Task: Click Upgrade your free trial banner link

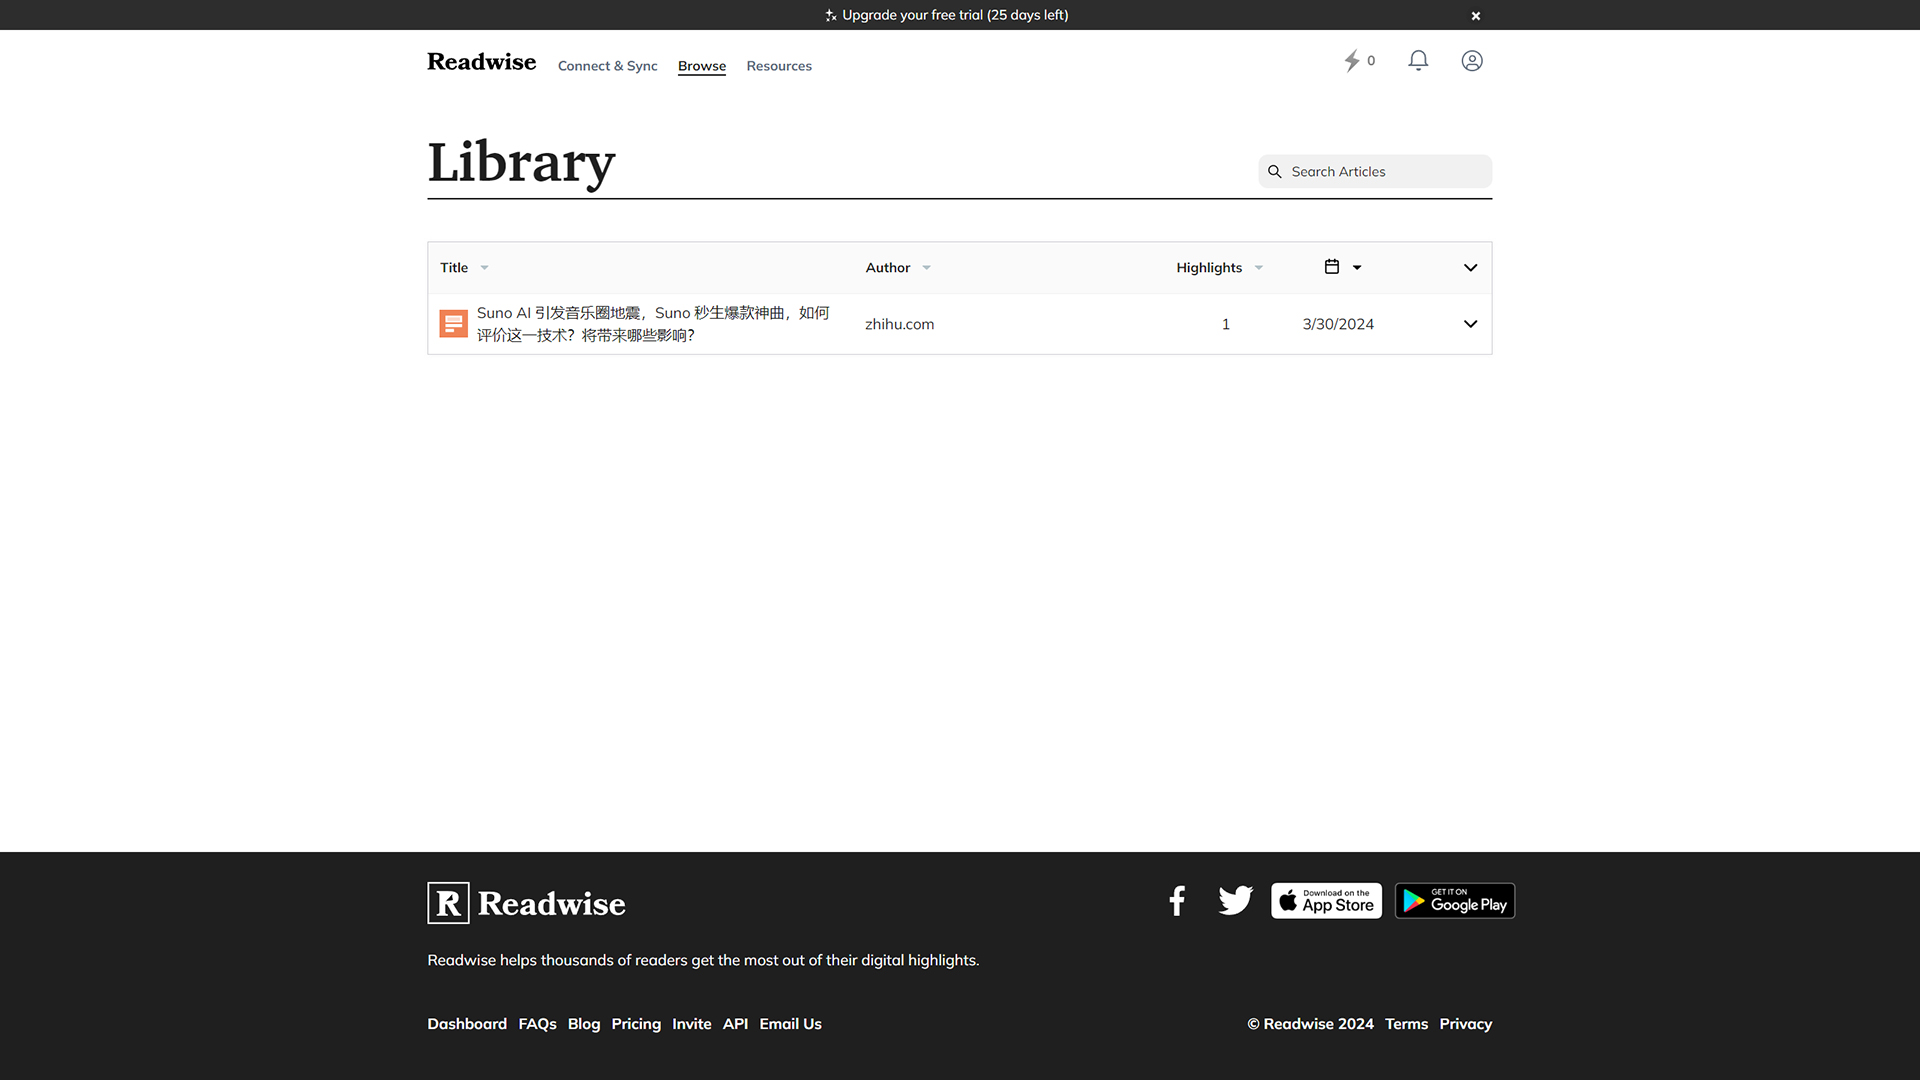Action: click(954, 15)
